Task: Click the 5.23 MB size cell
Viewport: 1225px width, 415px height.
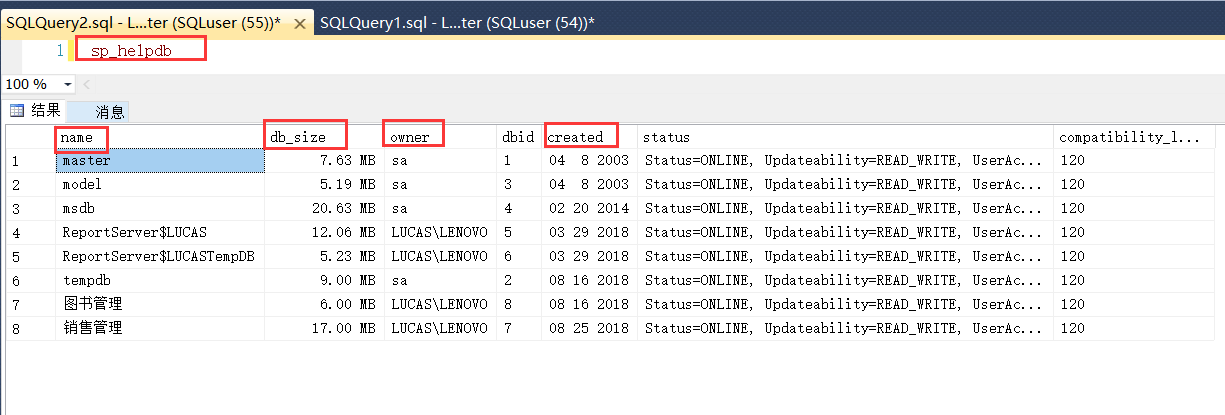Action: 325,256
